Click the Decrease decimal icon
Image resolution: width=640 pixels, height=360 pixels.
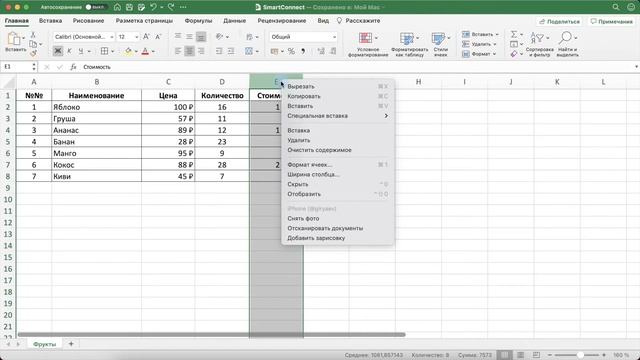(333, 51)
